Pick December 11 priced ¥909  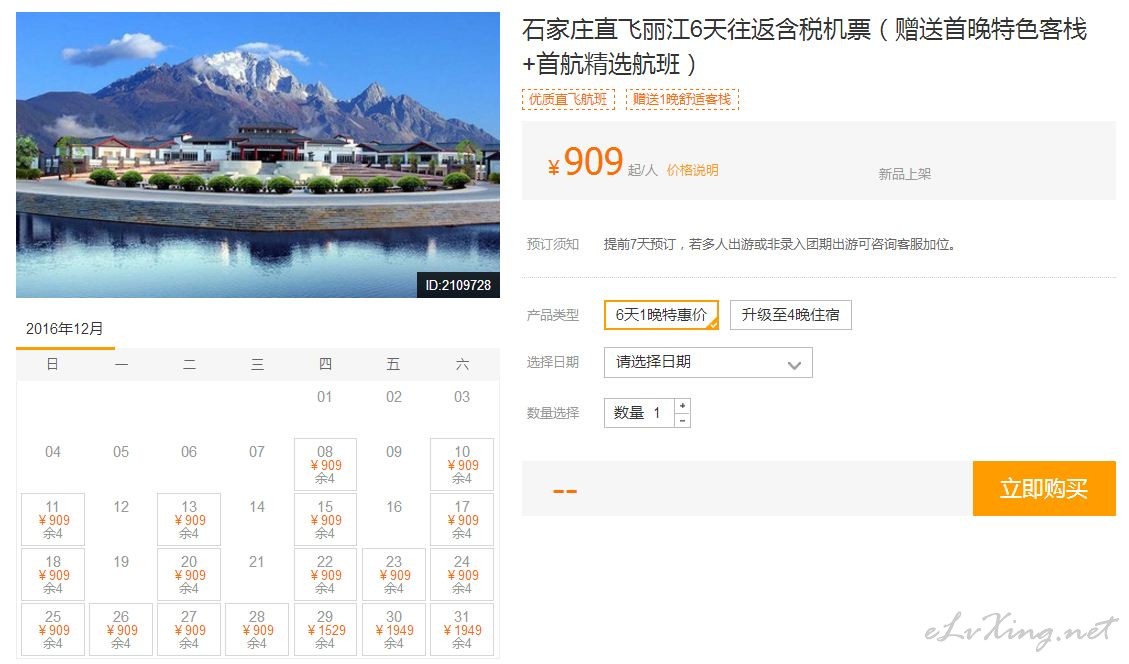tap(53, 519)
